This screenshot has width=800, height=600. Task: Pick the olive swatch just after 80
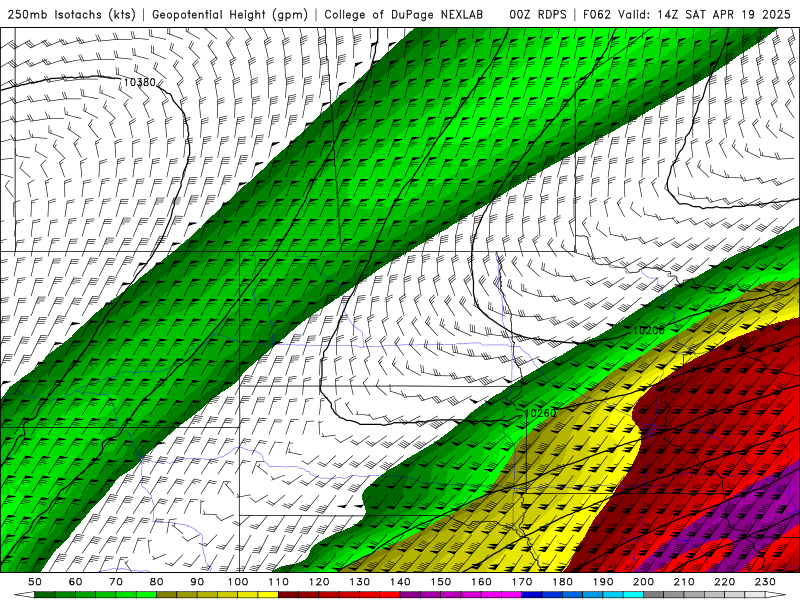pyautogui.click(x=167, y=594)
